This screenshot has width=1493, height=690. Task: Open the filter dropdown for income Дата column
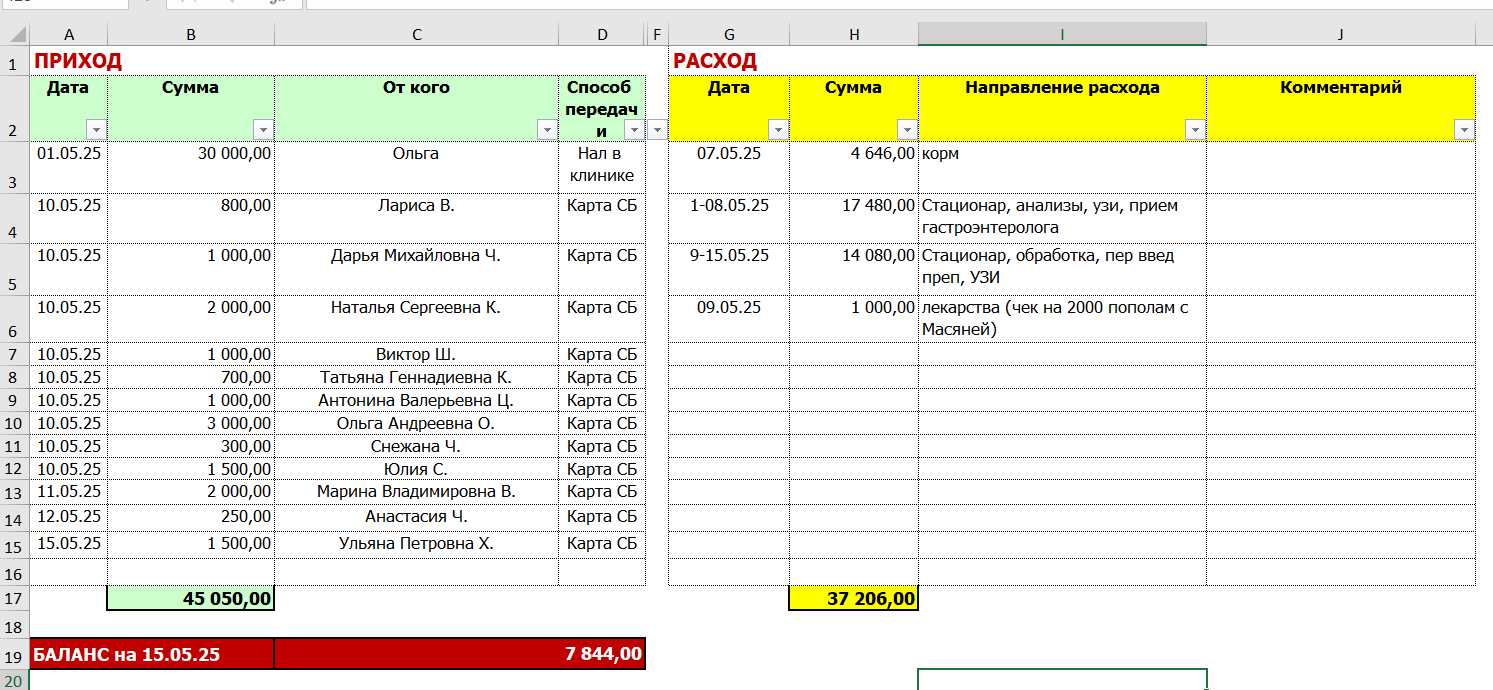[96, 129]
